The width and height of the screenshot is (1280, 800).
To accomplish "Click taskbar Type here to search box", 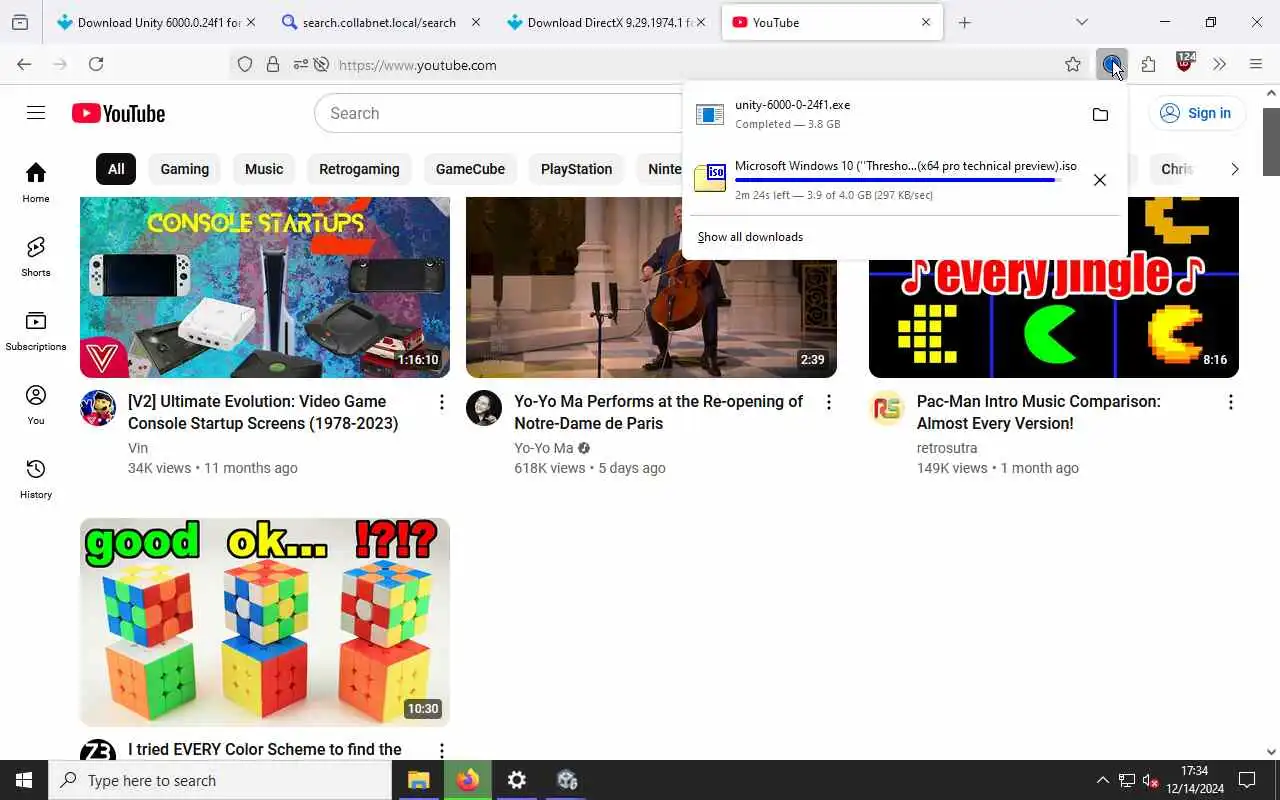I will [x=220, y=780].
